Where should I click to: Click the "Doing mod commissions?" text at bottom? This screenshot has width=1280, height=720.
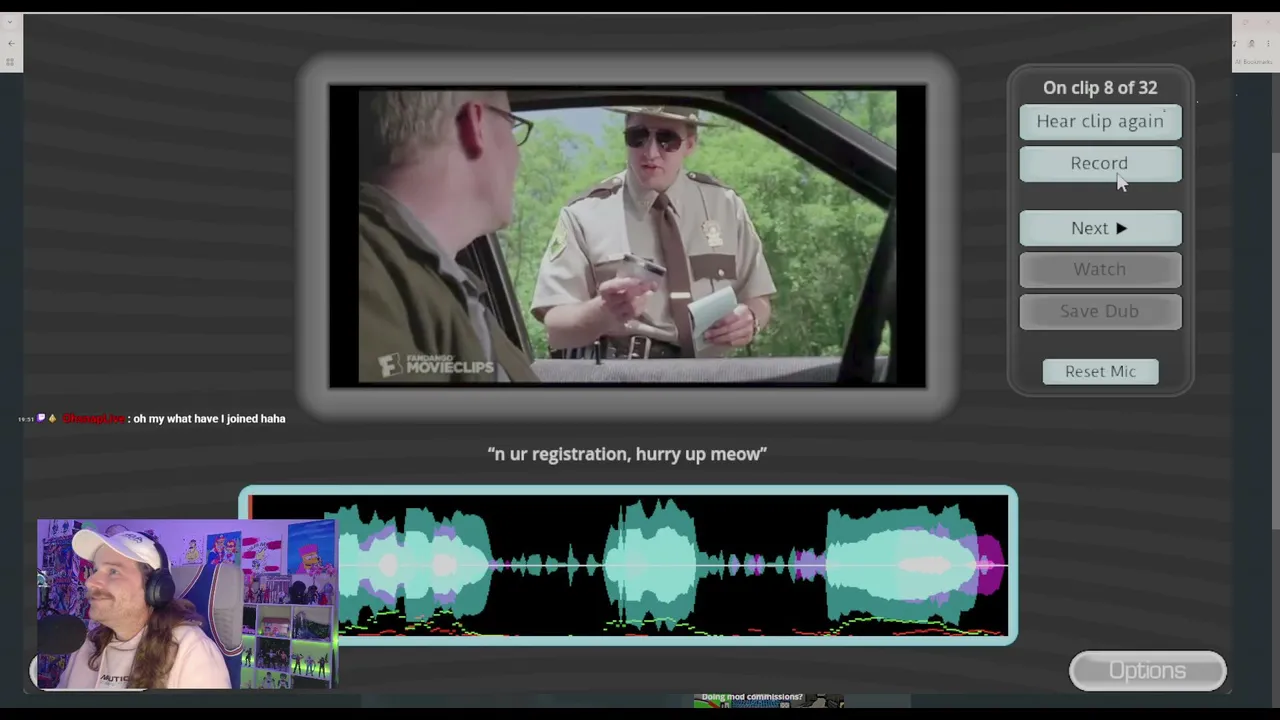(752, 697)
